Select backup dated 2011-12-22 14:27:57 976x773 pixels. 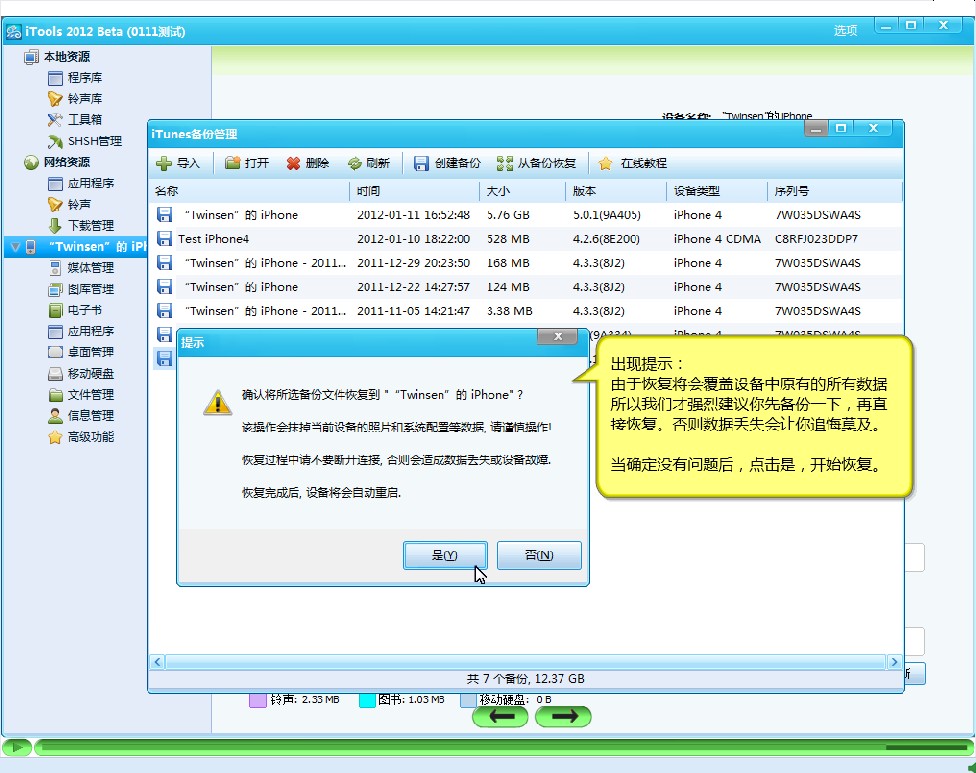(x=525, y=287)
